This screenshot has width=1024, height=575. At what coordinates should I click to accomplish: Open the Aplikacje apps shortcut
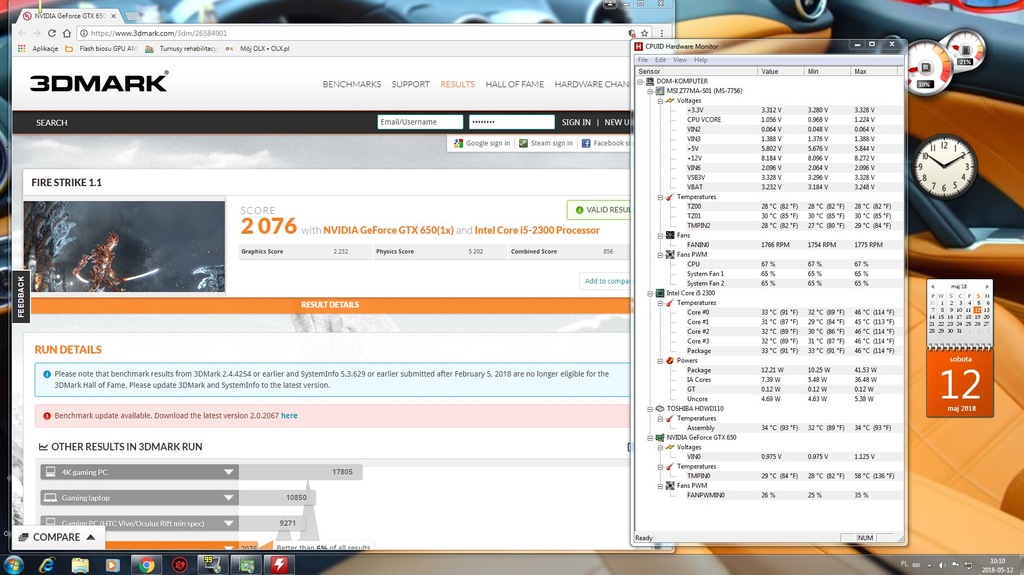(x=39, y=48)
